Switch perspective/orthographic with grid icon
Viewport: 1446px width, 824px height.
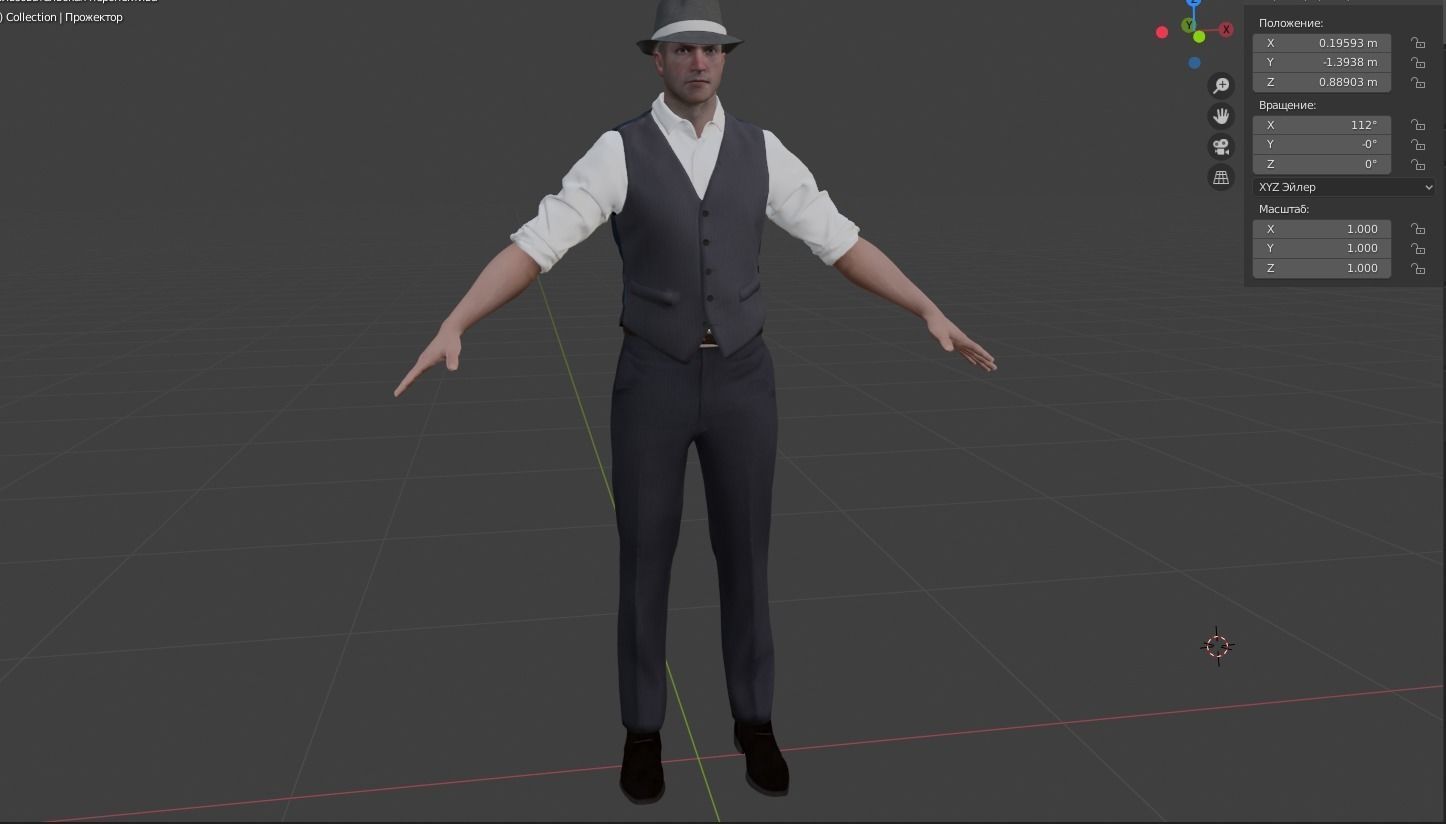1221,178
